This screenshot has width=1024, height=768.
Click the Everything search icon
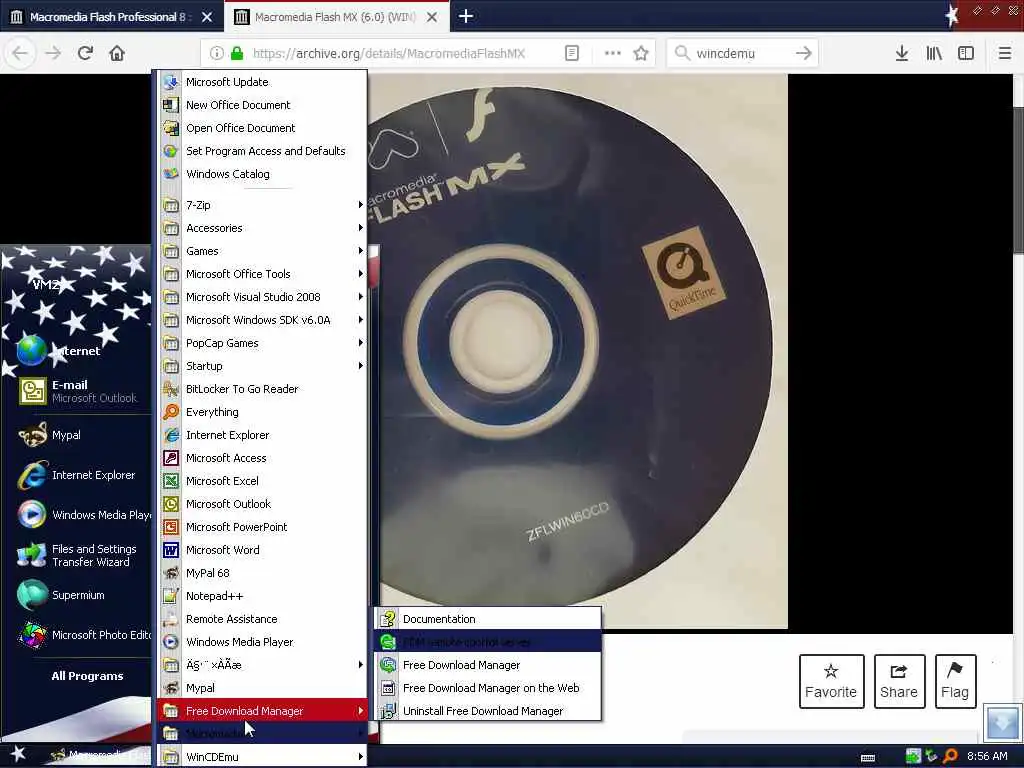(170, 412)
